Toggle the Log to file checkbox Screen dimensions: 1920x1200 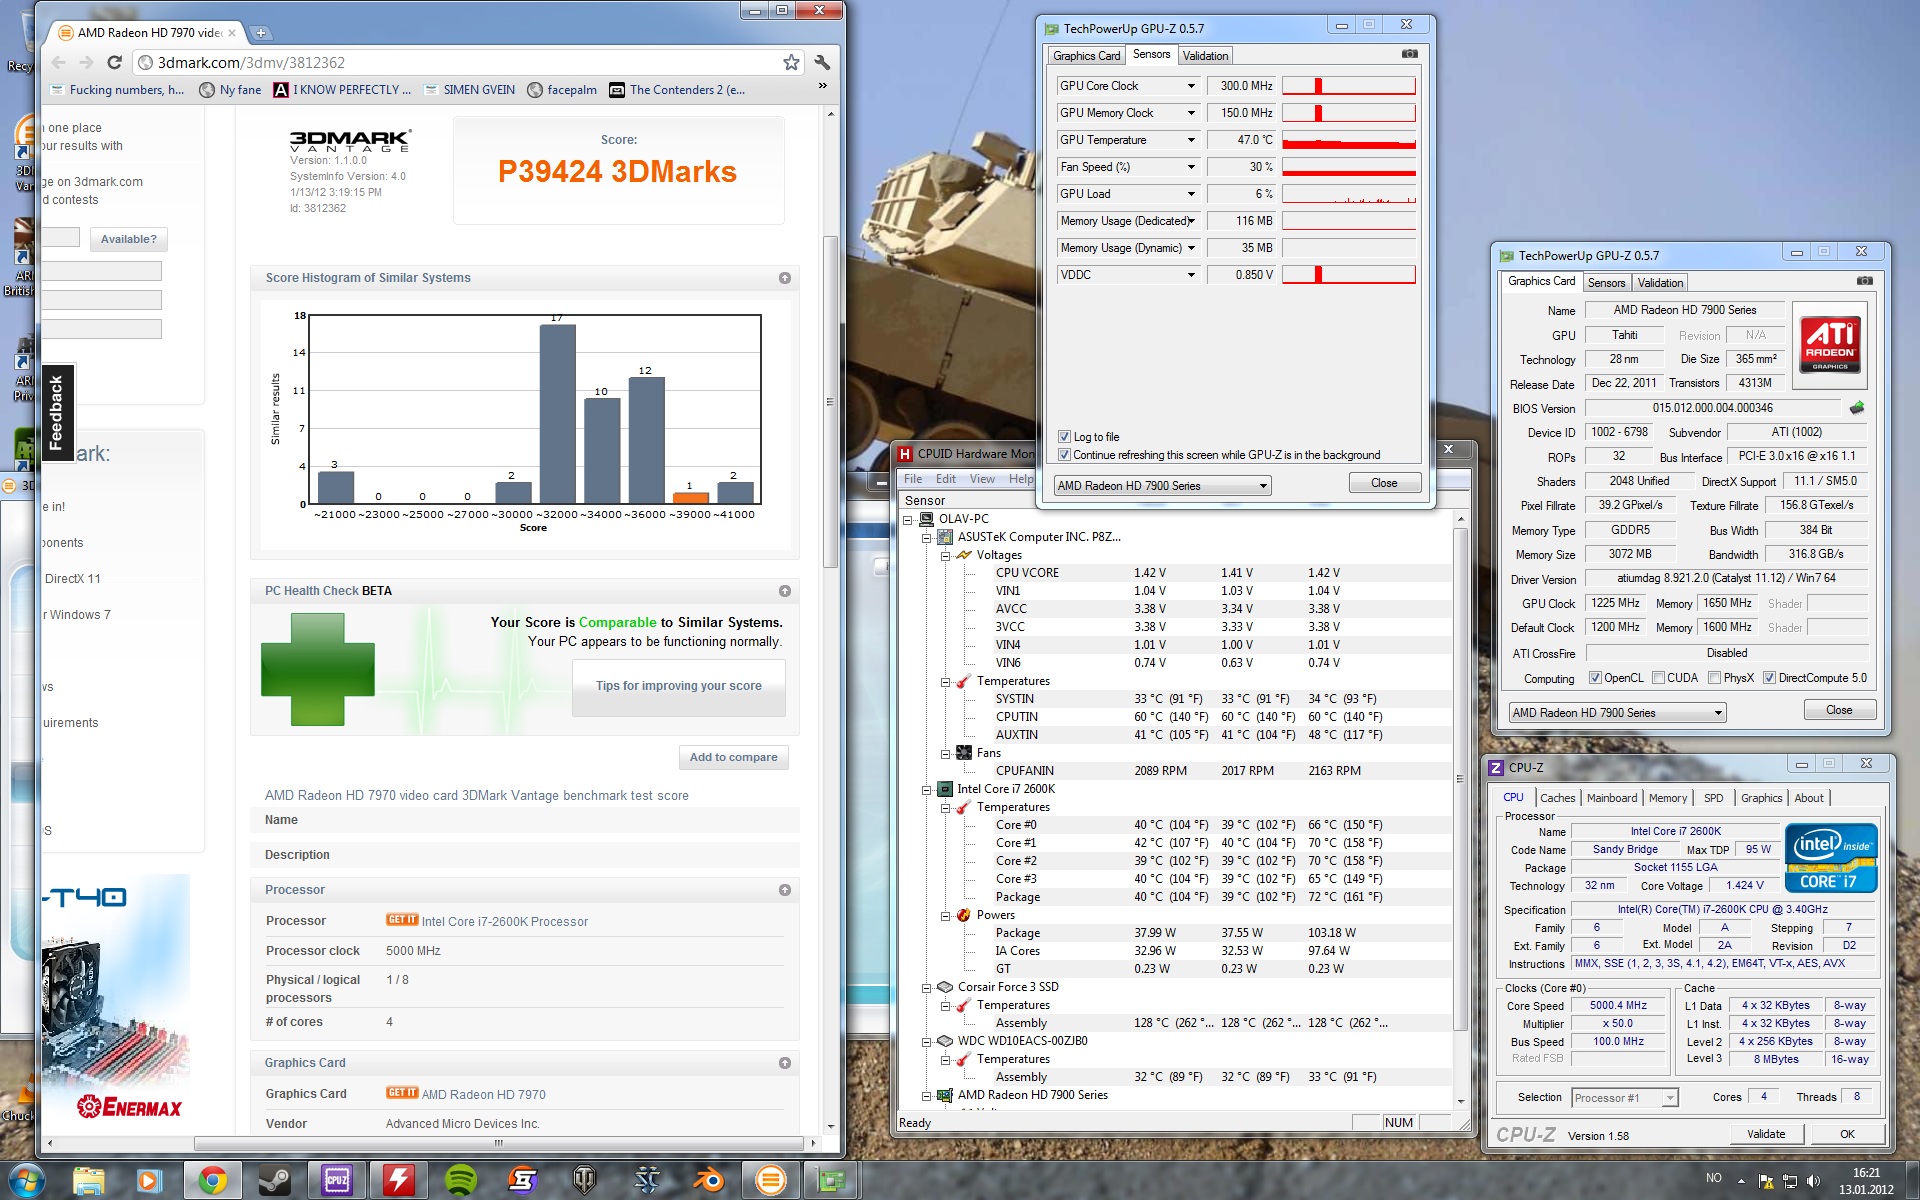tap(1064, 437)
